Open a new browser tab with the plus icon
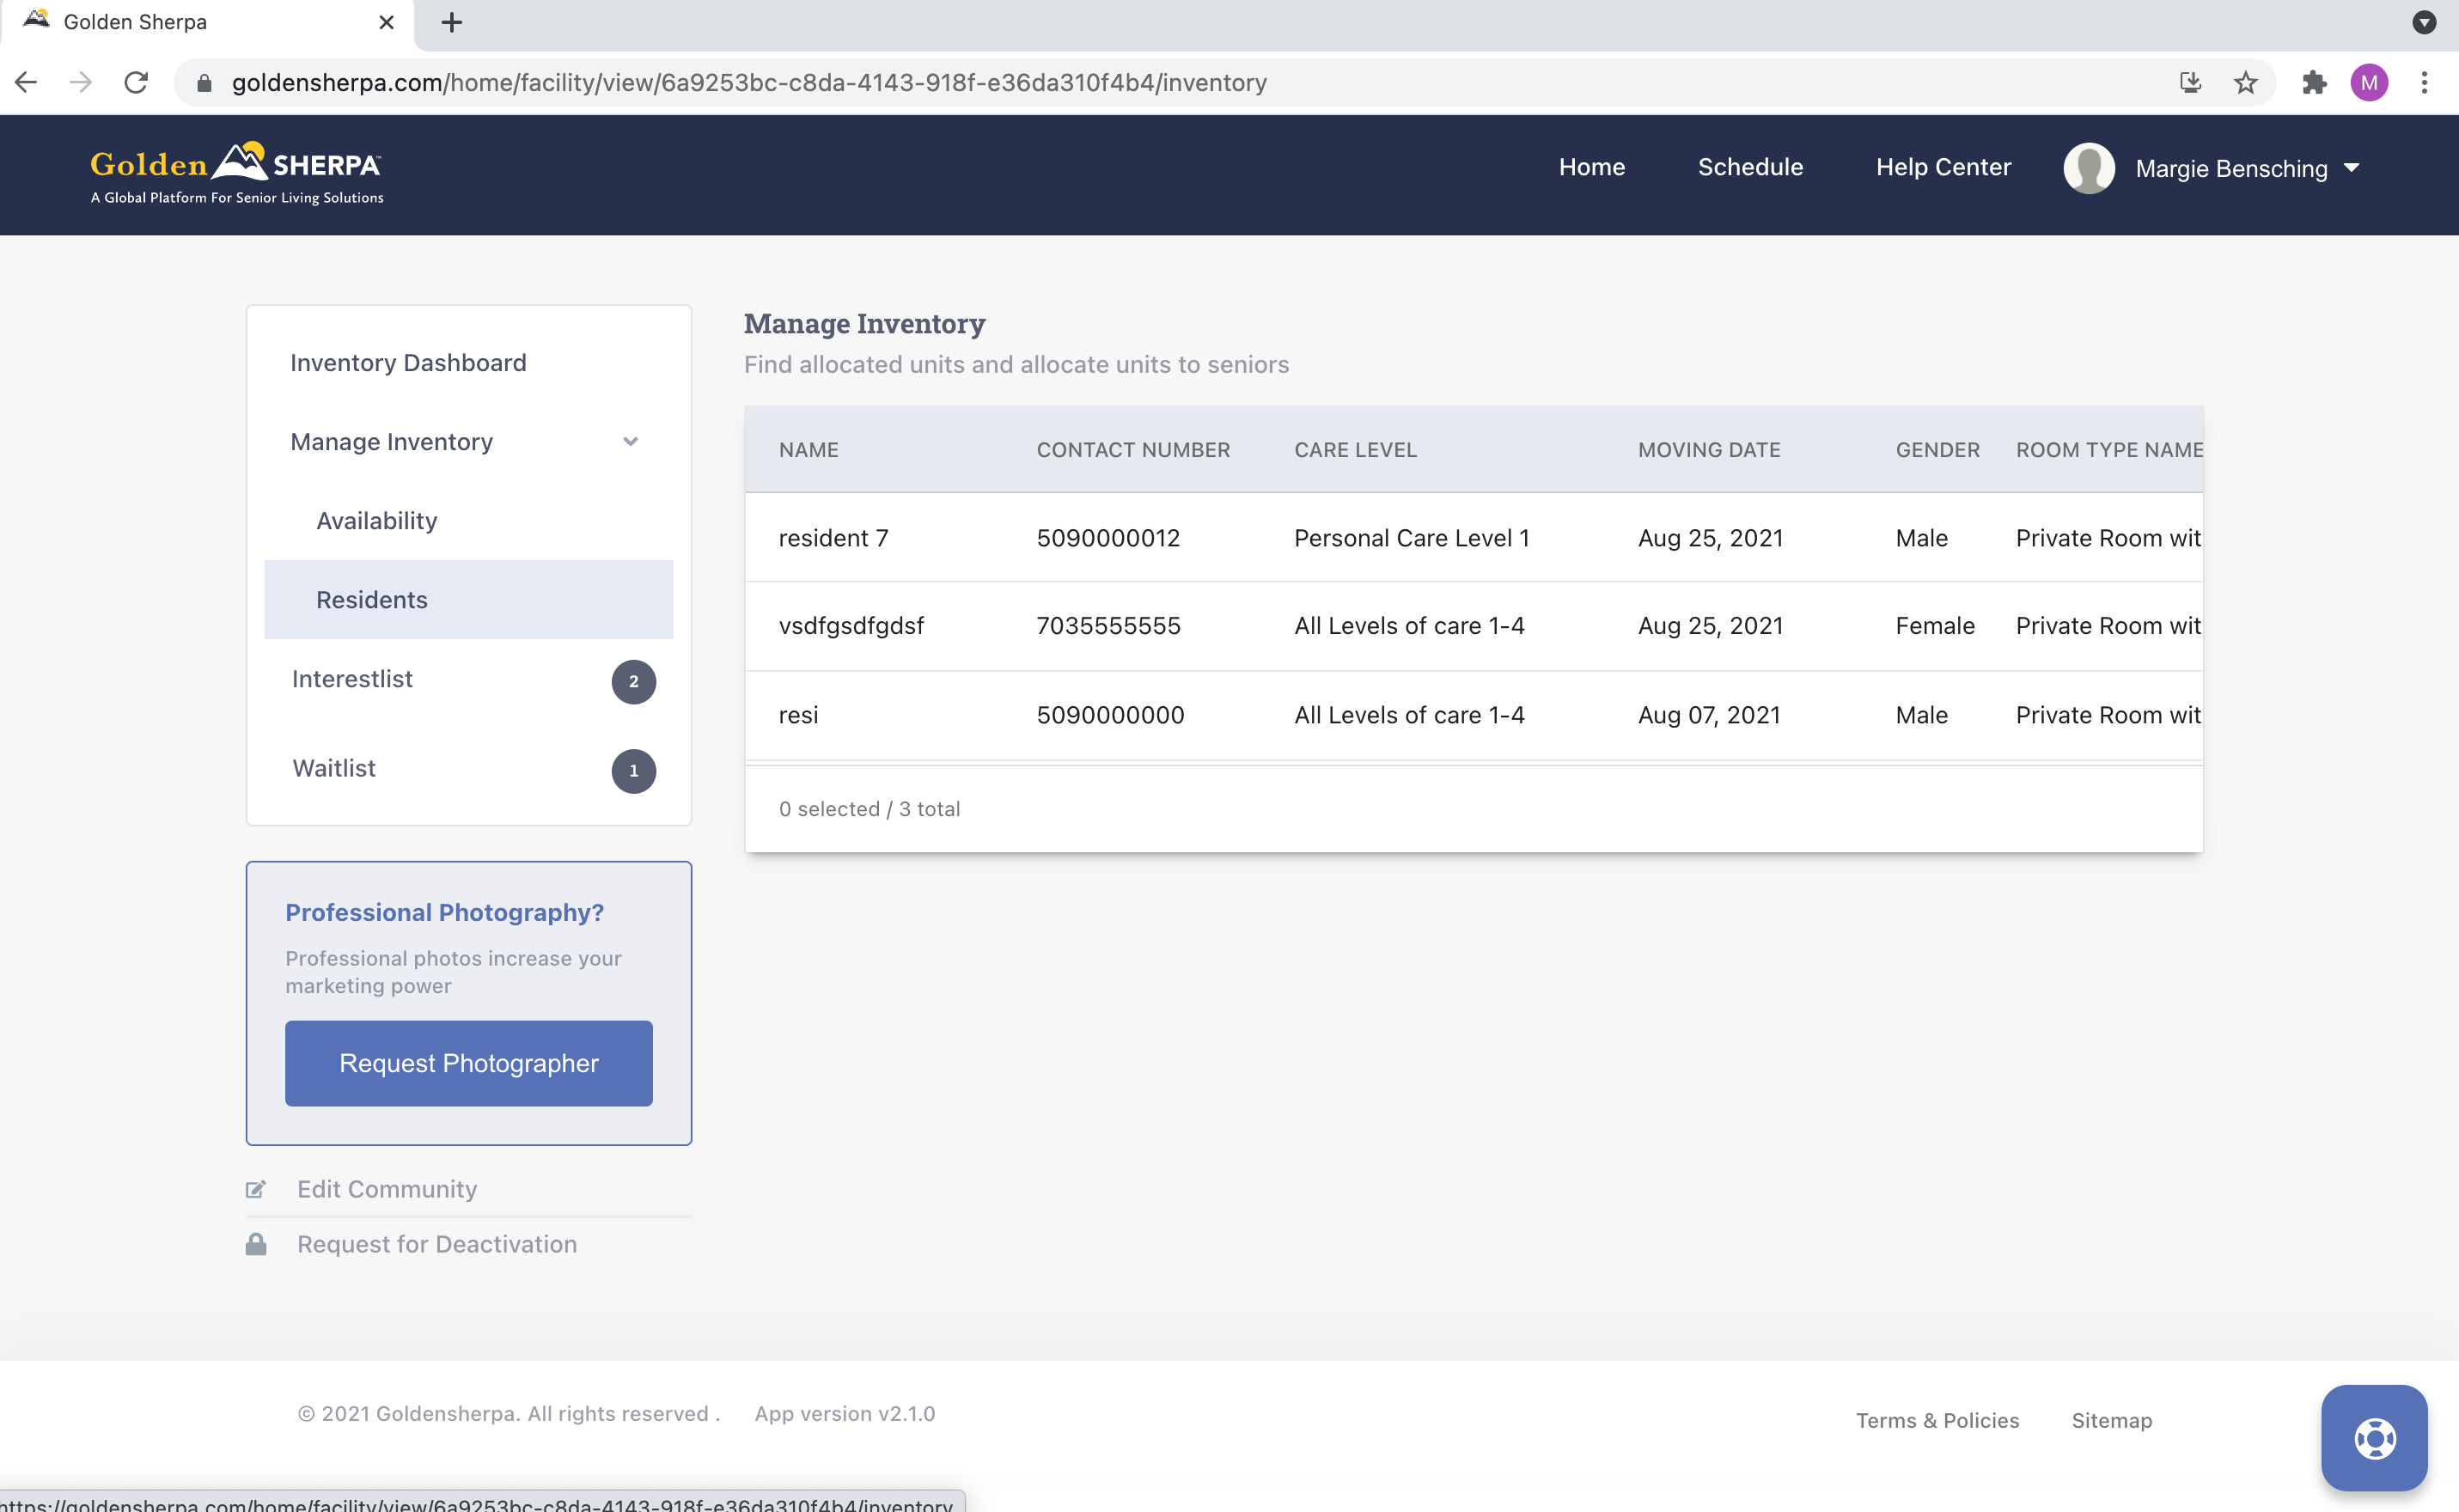 [452, 22]
